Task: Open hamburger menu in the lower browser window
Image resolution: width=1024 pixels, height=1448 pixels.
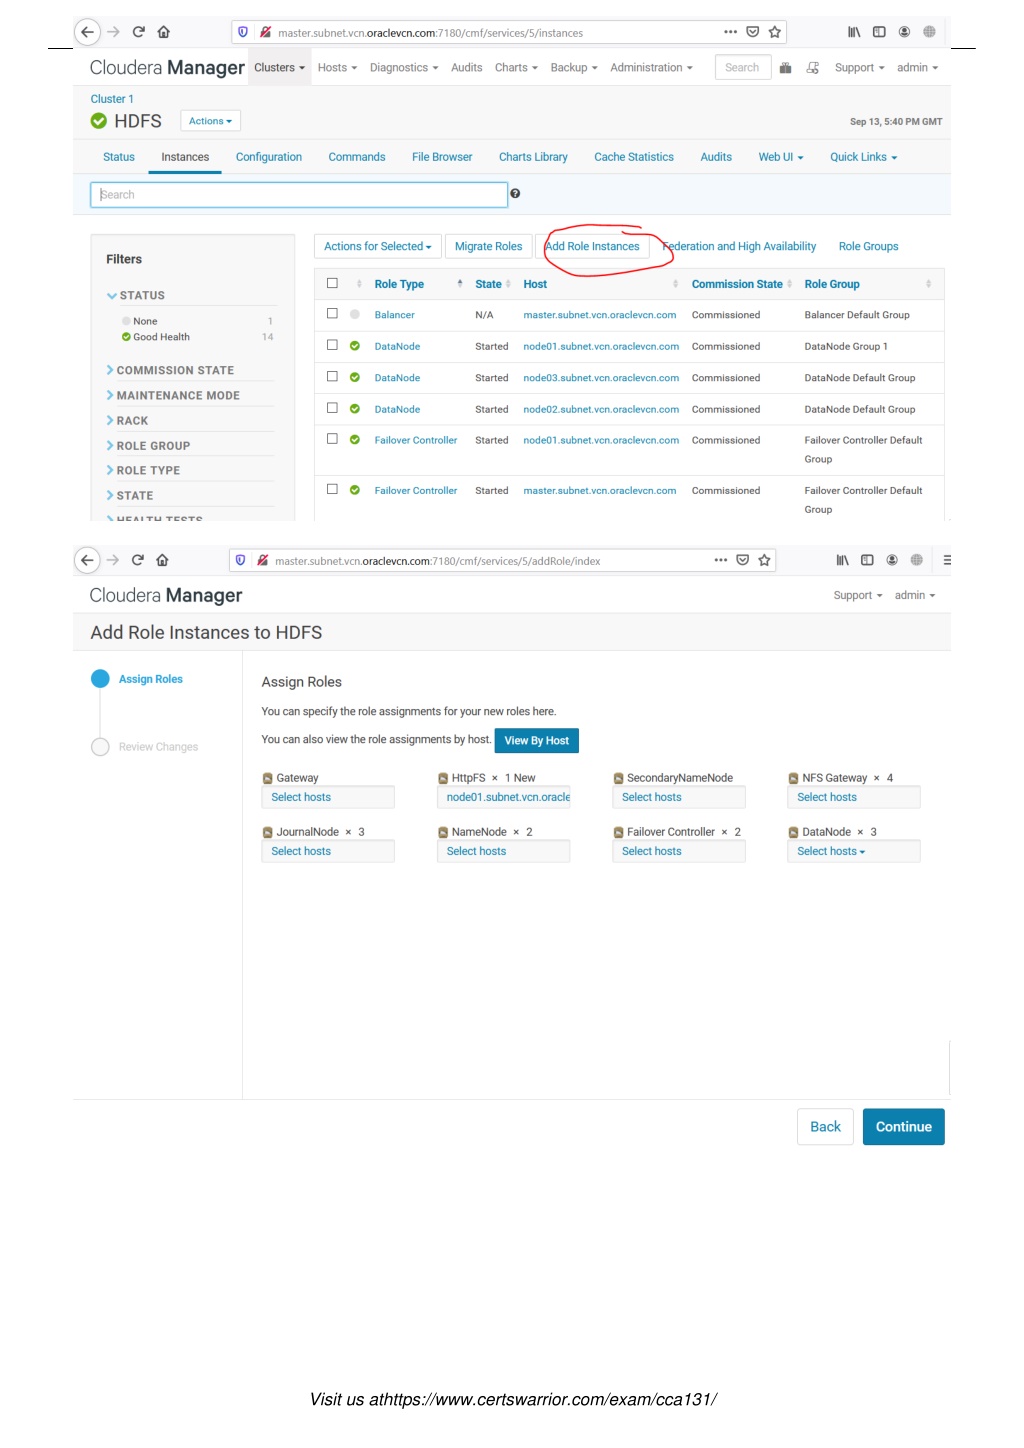Action: [x=947, y=560]
